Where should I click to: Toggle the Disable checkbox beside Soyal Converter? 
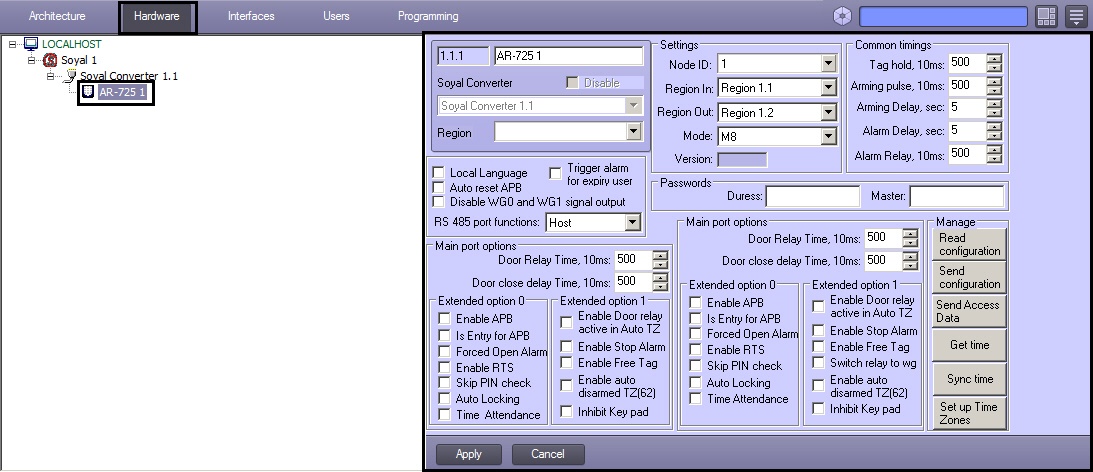(572, 83)
